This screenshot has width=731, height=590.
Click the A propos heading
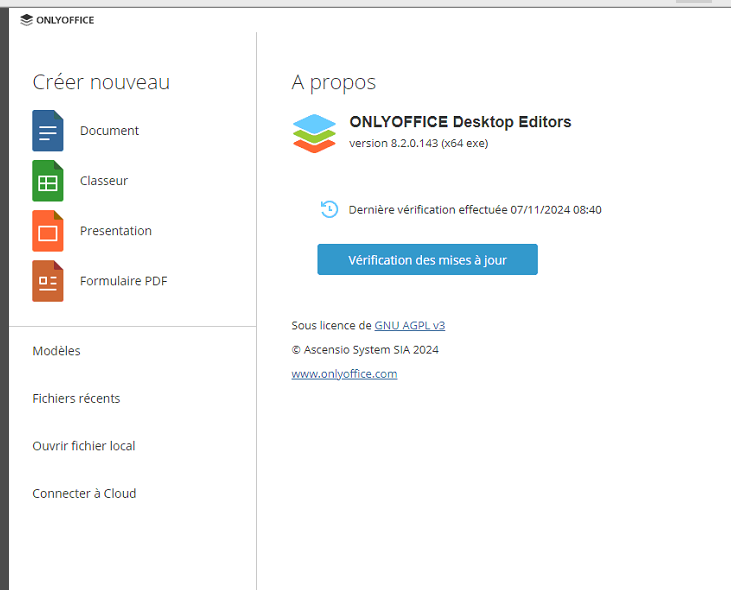tap(334, 82)
